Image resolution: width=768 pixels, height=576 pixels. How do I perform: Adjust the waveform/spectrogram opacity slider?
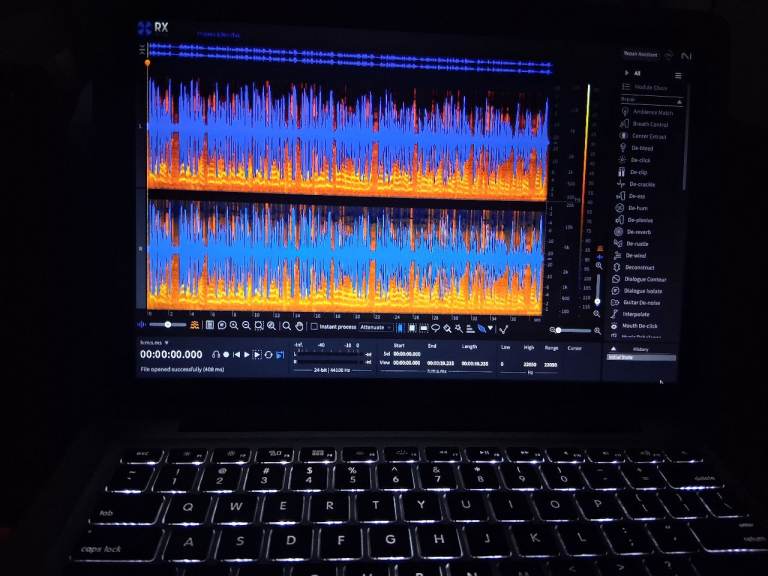click(x=168, y=325)
